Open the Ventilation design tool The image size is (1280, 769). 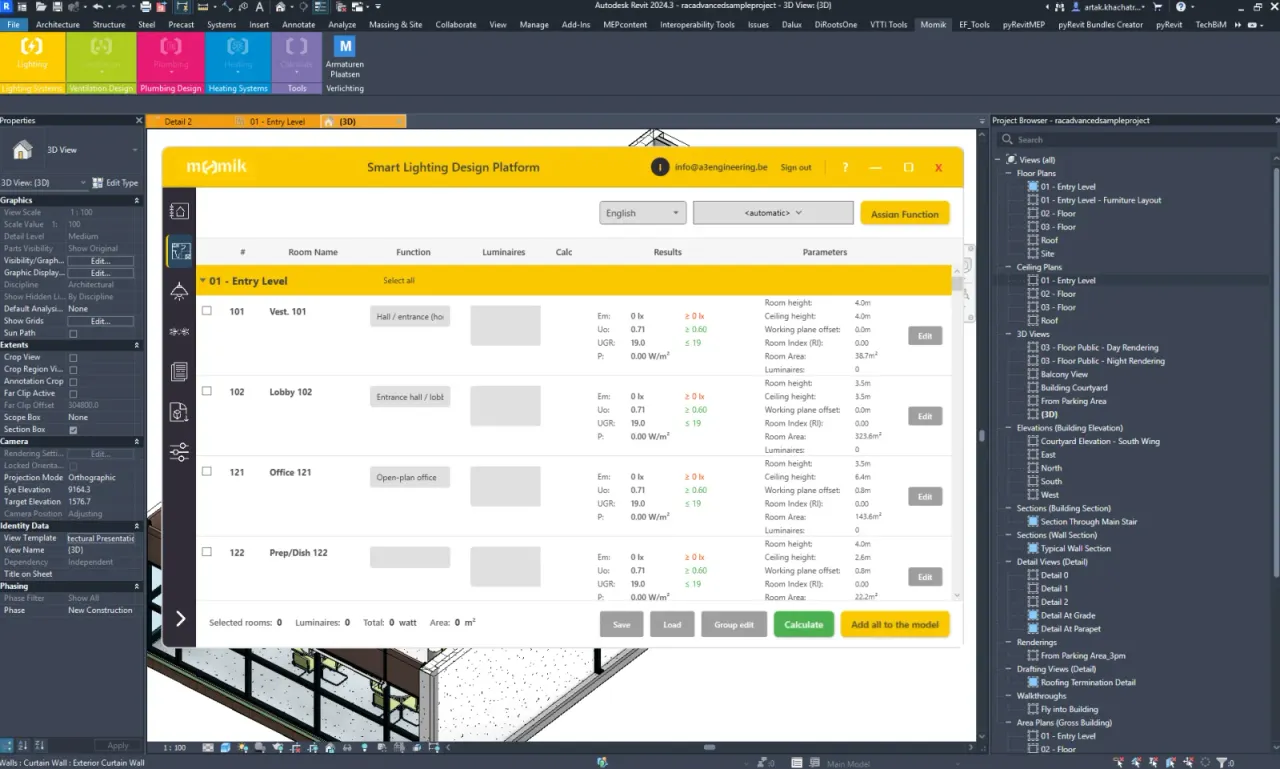101,56
